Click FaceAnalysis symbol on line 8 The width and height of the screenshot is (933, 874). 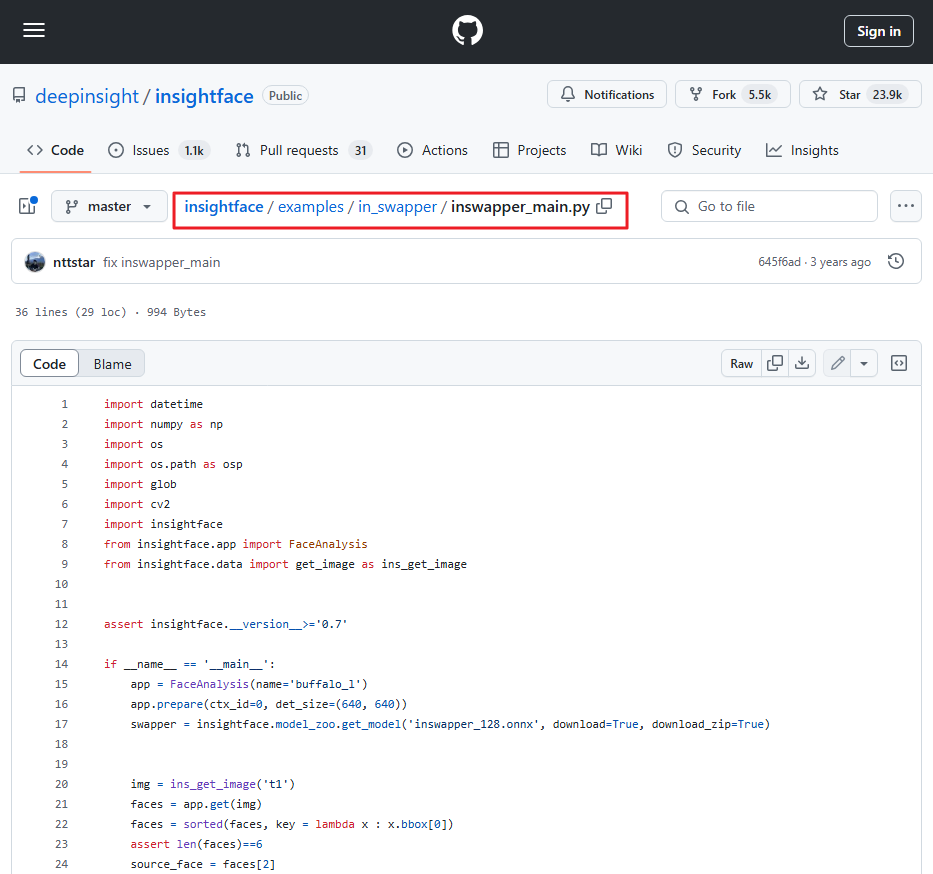point(328,544)
